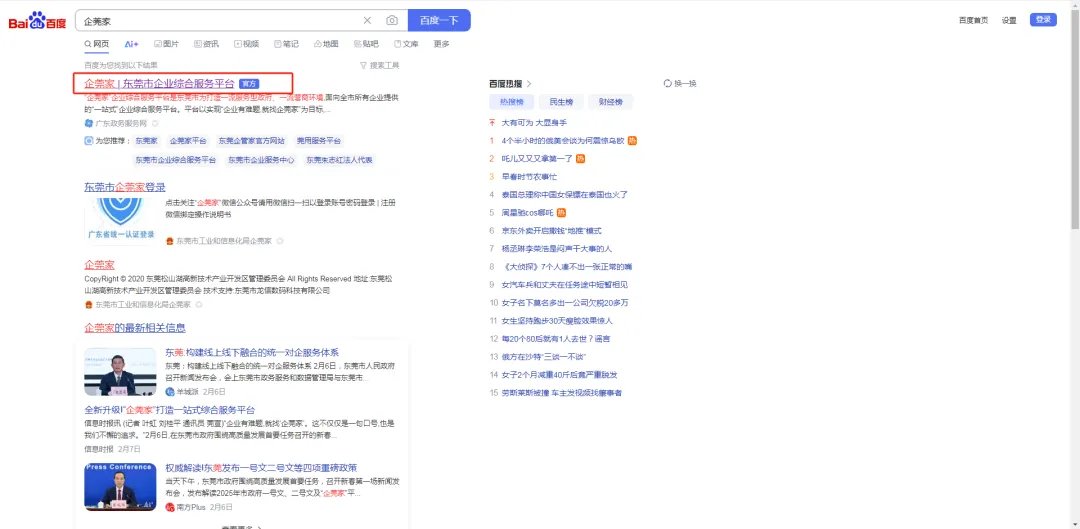Open news 全新升级!企莞家打造一站式综合服务平台
The height and width of the screenshot is (529, 1080).
click(x=169, y=409)
